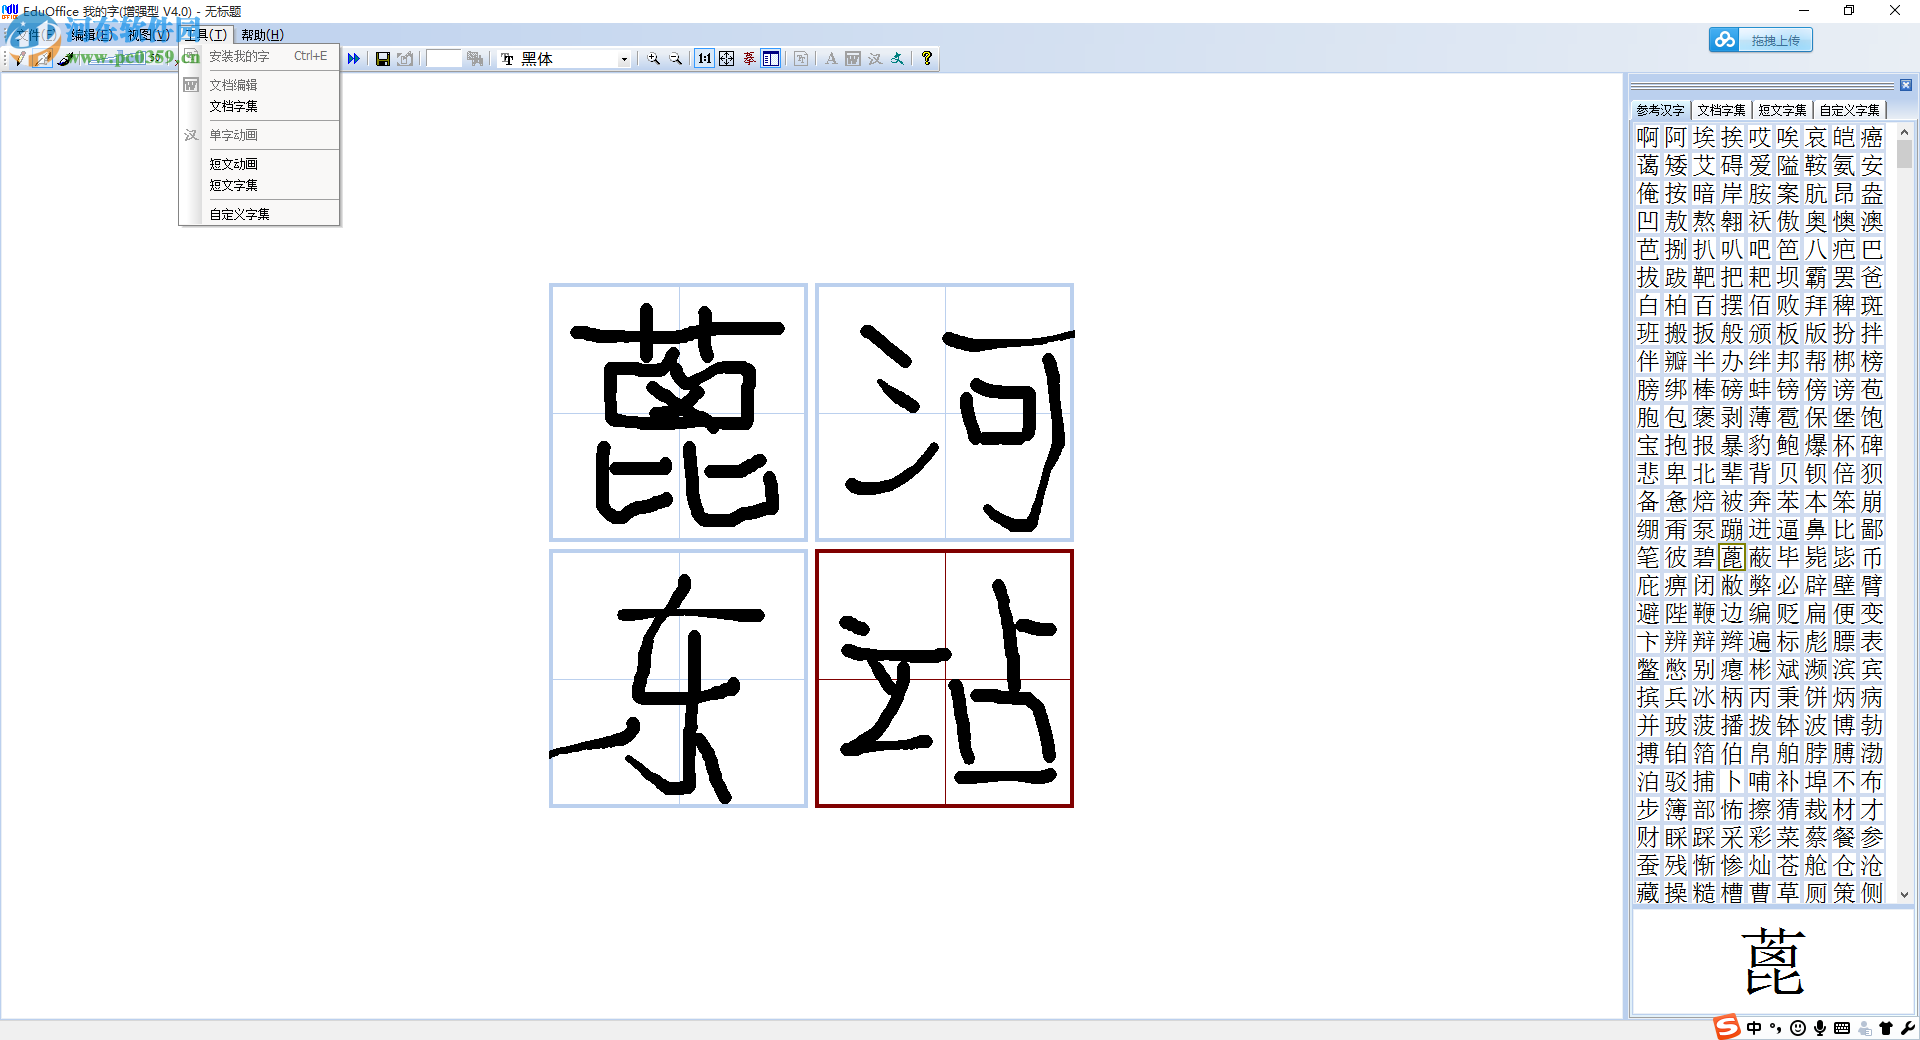Screen dimensions: 1920x1040
Task: Click the Sogou microphone icon in system tray
Action: (1820, 1030)
